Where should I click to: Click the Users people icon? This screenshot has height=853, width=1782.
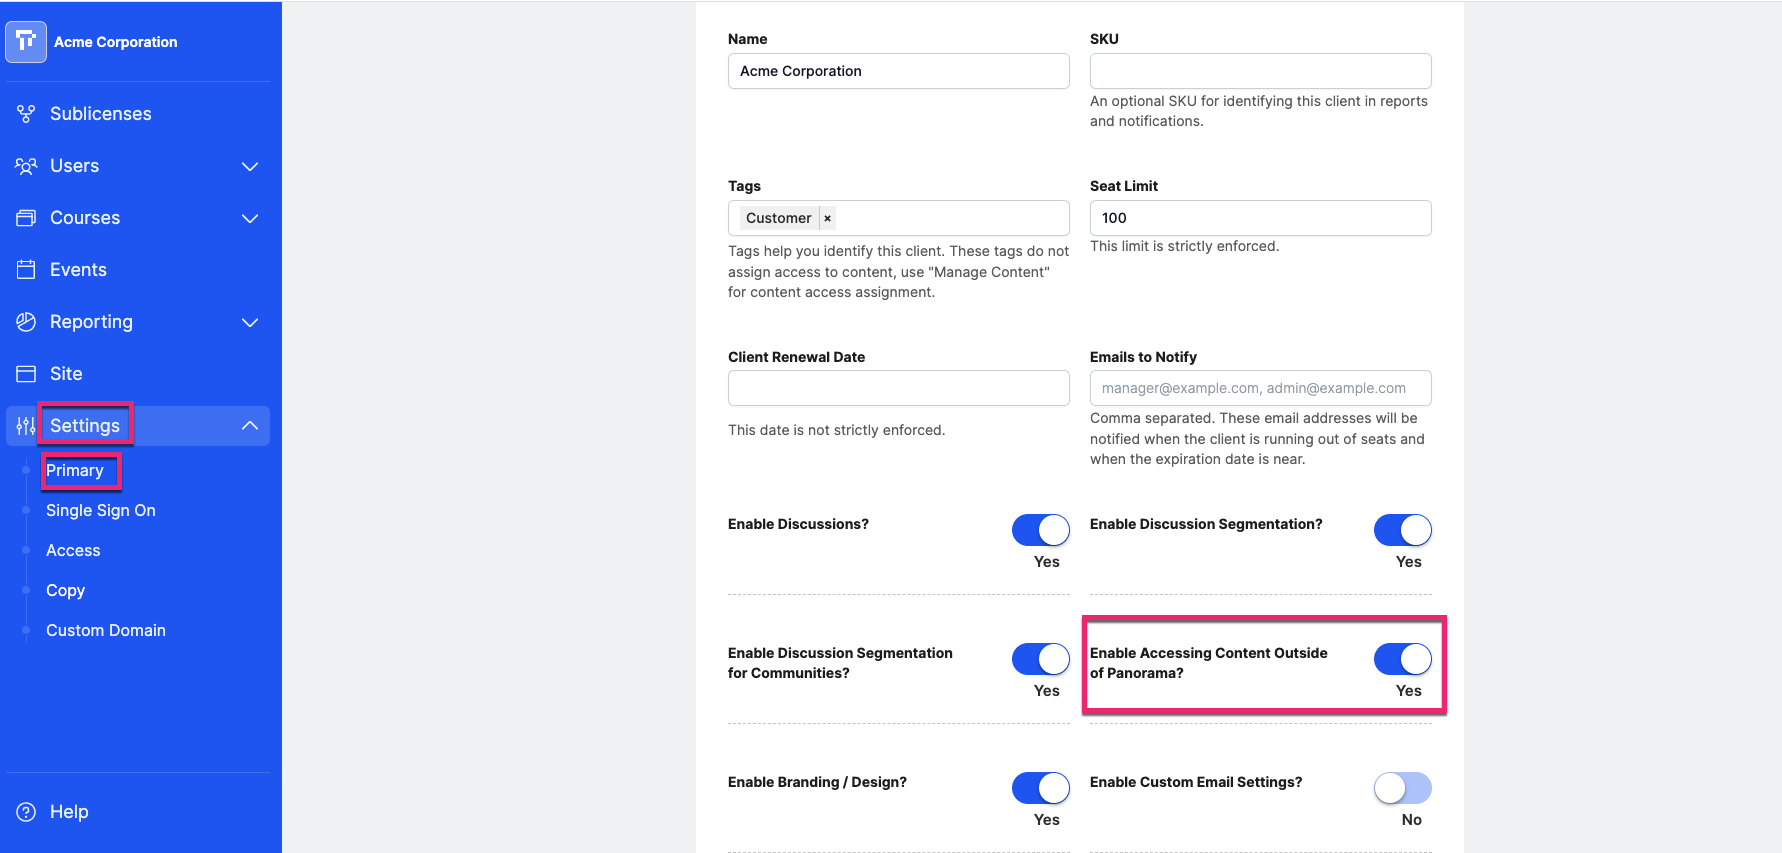tap(26, 166)
